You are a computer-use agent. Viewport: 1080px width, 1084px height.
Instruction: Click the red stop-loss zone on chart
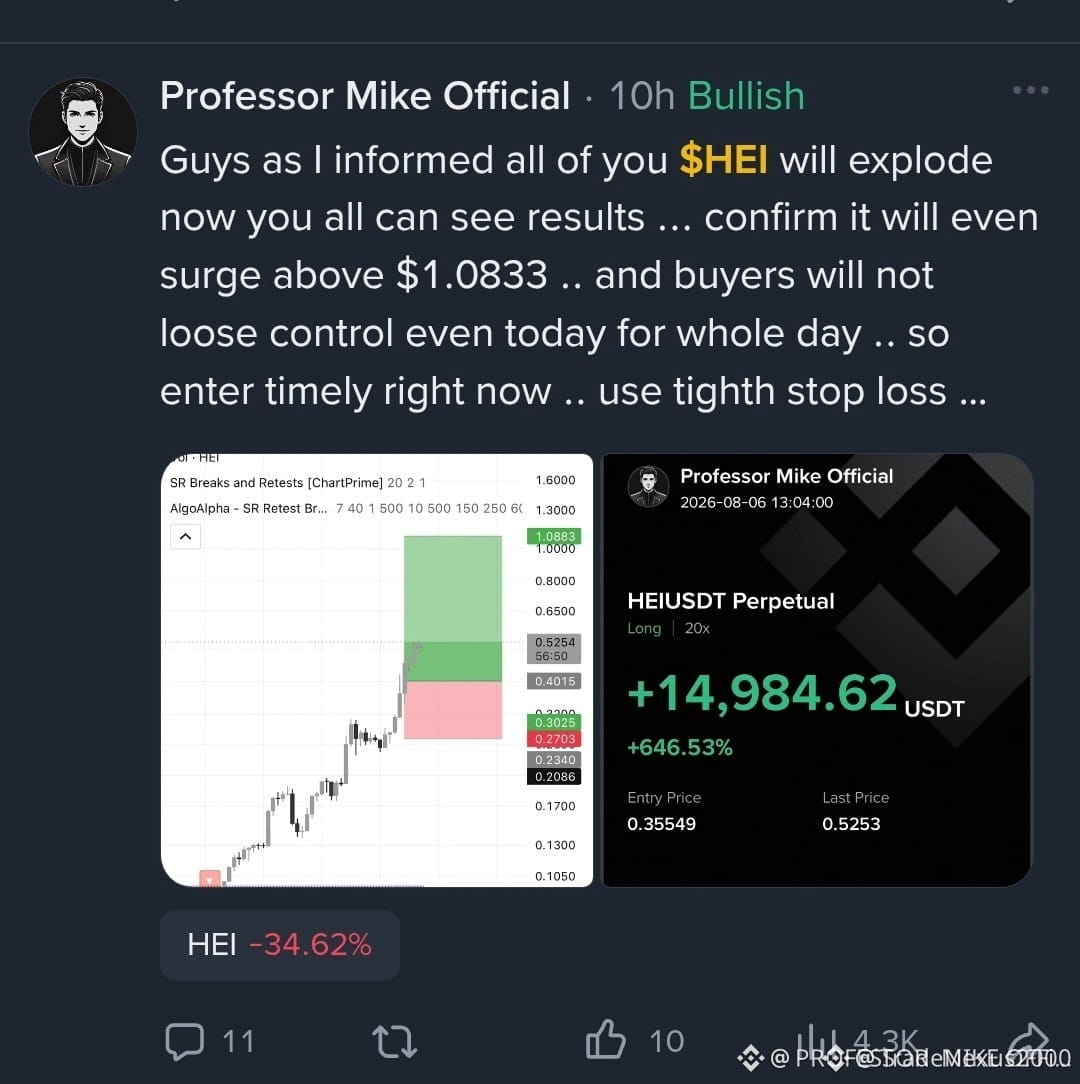[453, 710]
